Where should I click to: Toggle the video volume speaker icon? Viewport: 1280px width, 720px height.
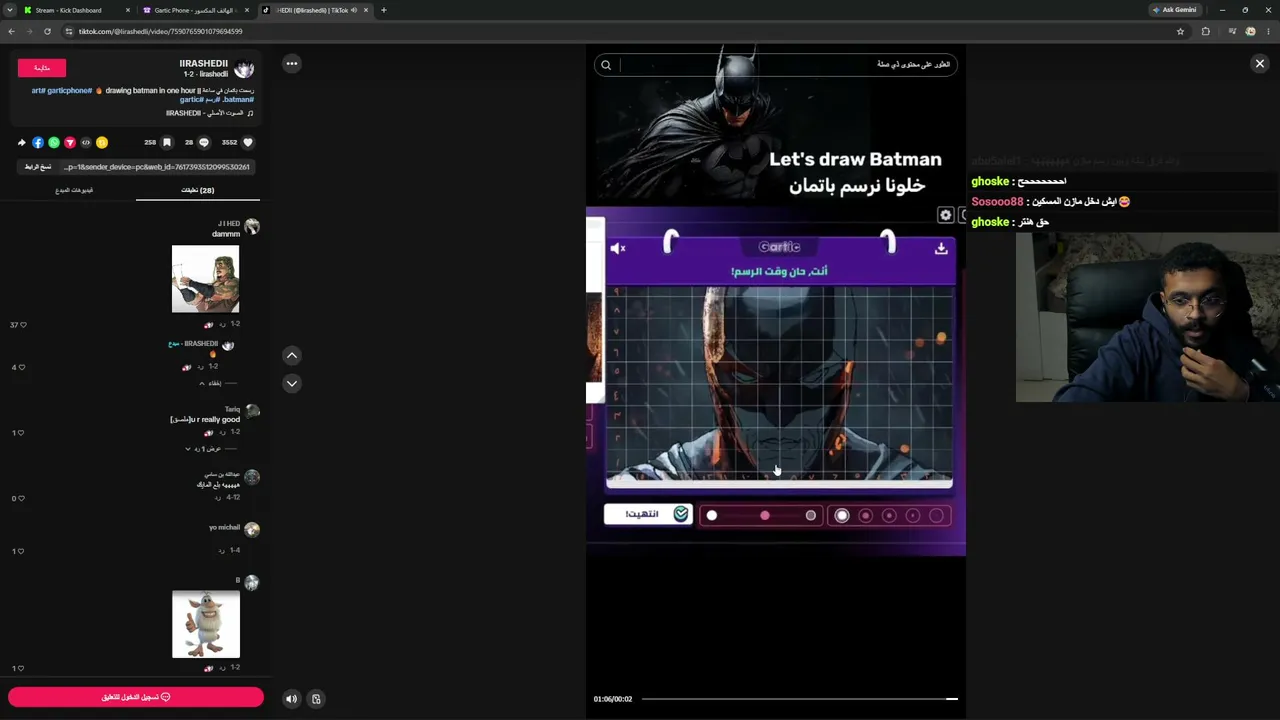tap(291, 699)
